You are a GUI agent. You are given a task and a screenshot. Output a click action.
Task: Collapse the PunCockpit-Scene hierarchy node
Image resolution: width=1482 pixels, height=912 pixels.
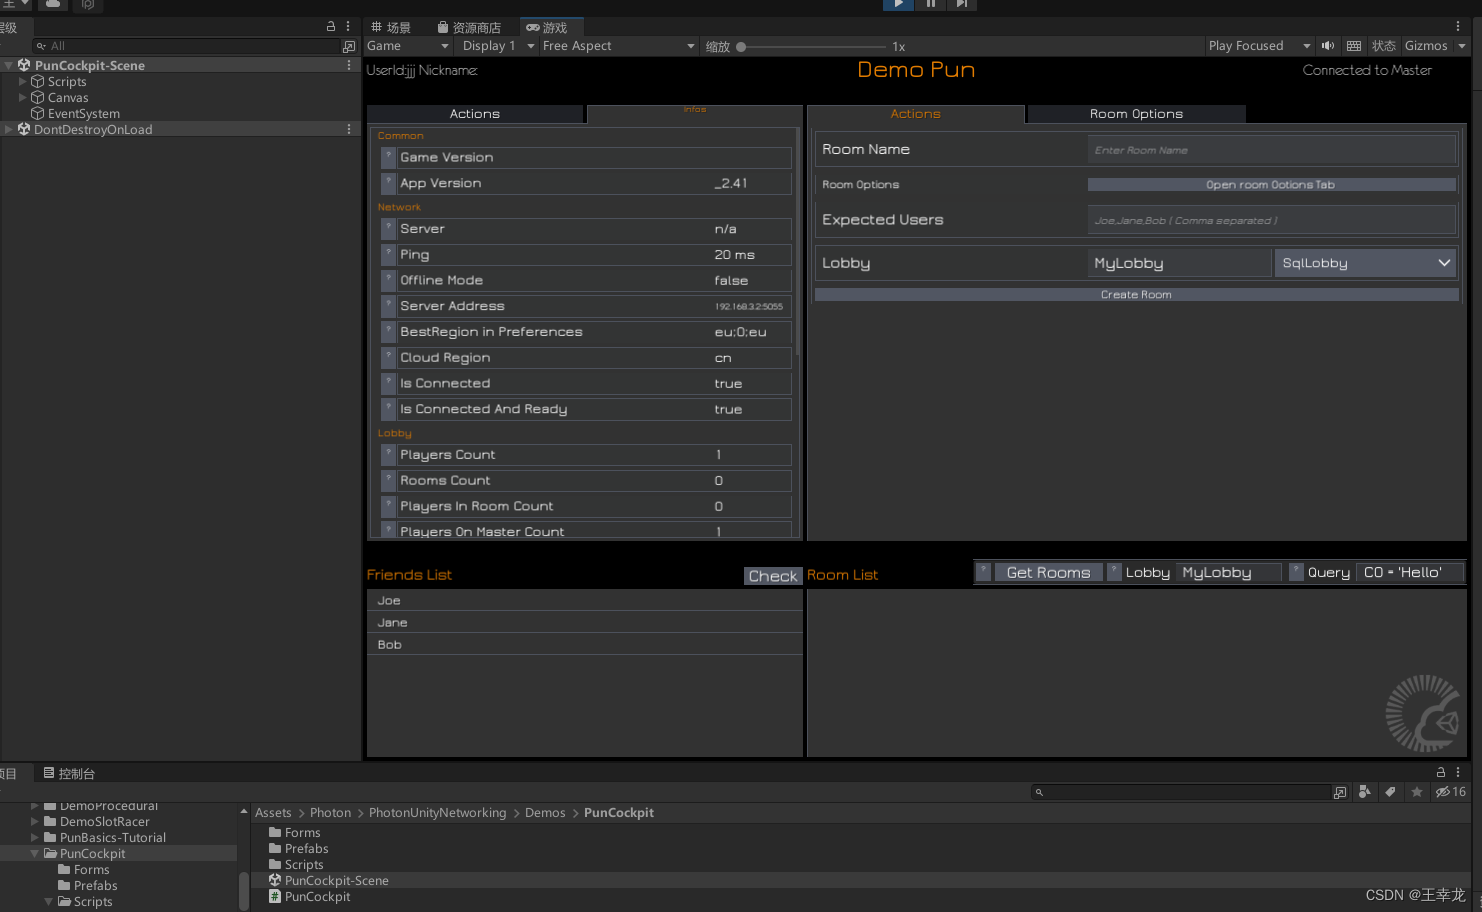(9, 65)
